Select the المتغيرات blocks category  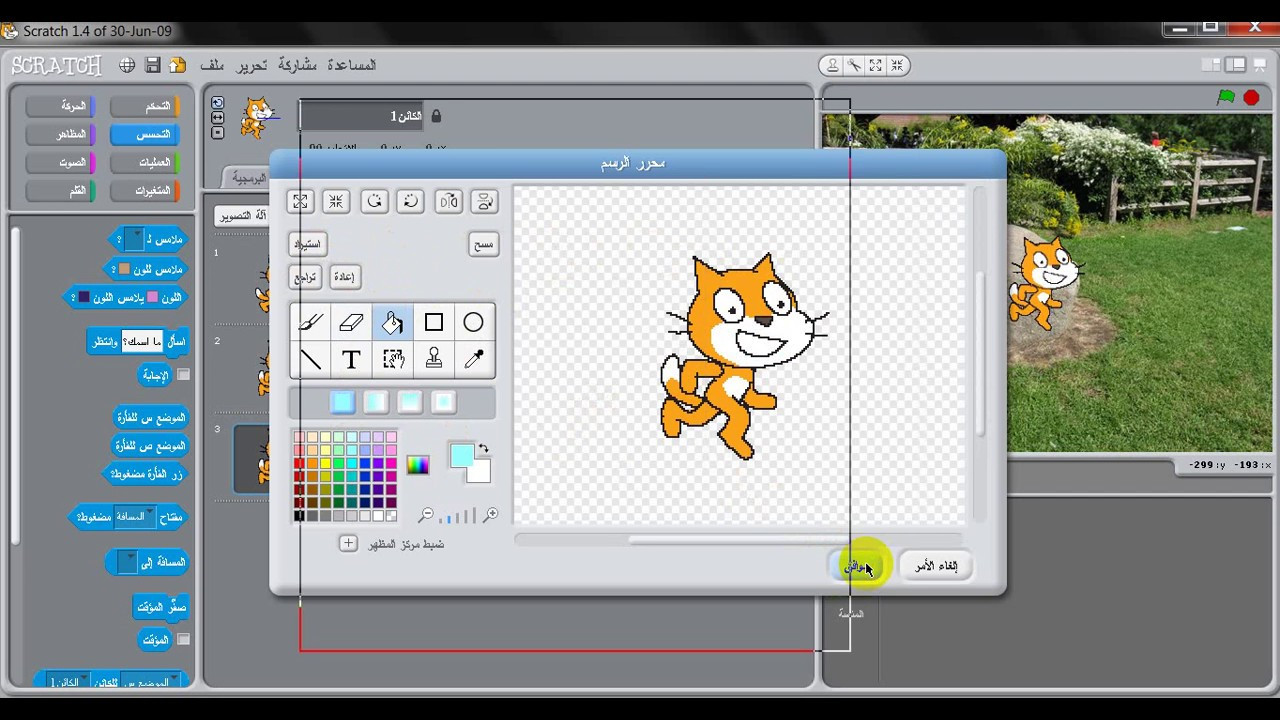[145, 190]
